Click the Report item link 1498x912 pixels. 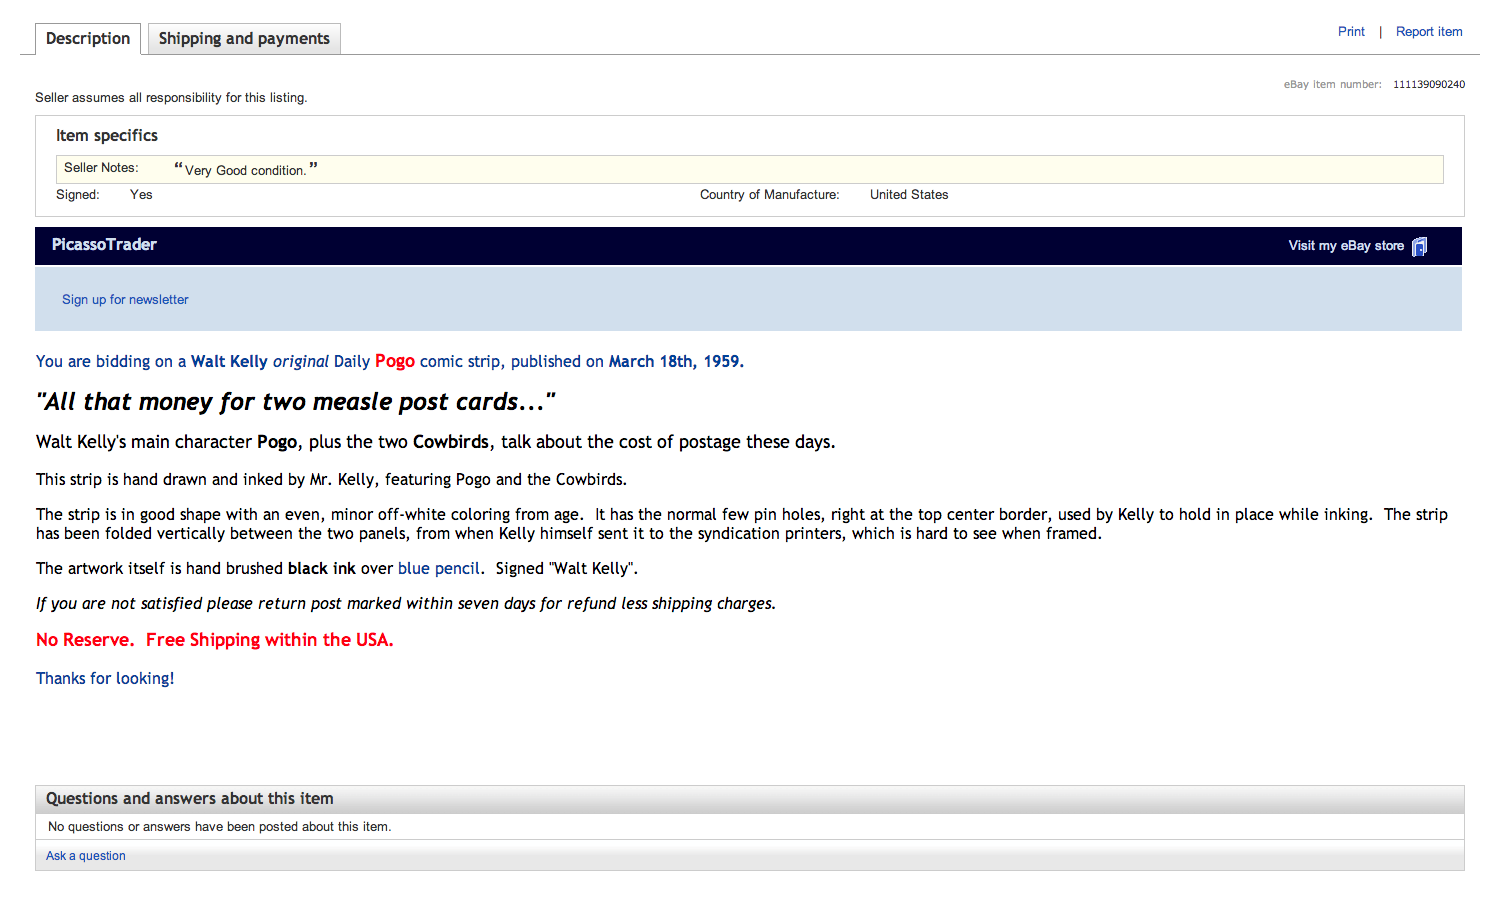[1429, 32]
